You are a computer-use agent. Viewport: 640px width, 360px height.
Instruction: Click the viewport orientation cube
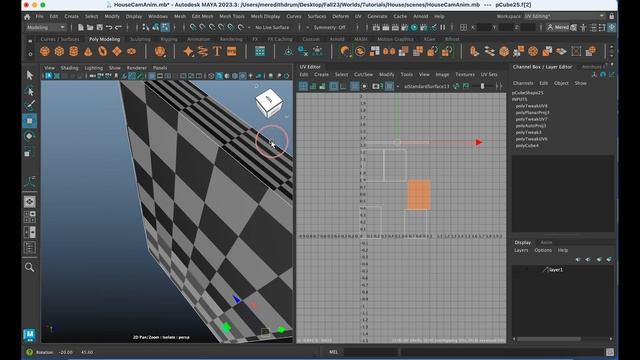(269, 102)
